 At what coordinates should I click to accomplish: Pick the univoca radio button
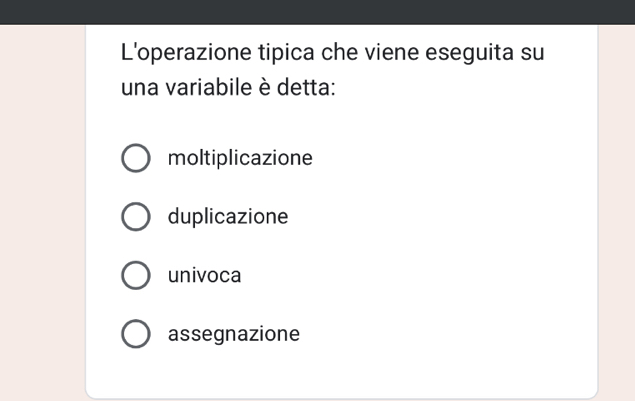(136, 276)
